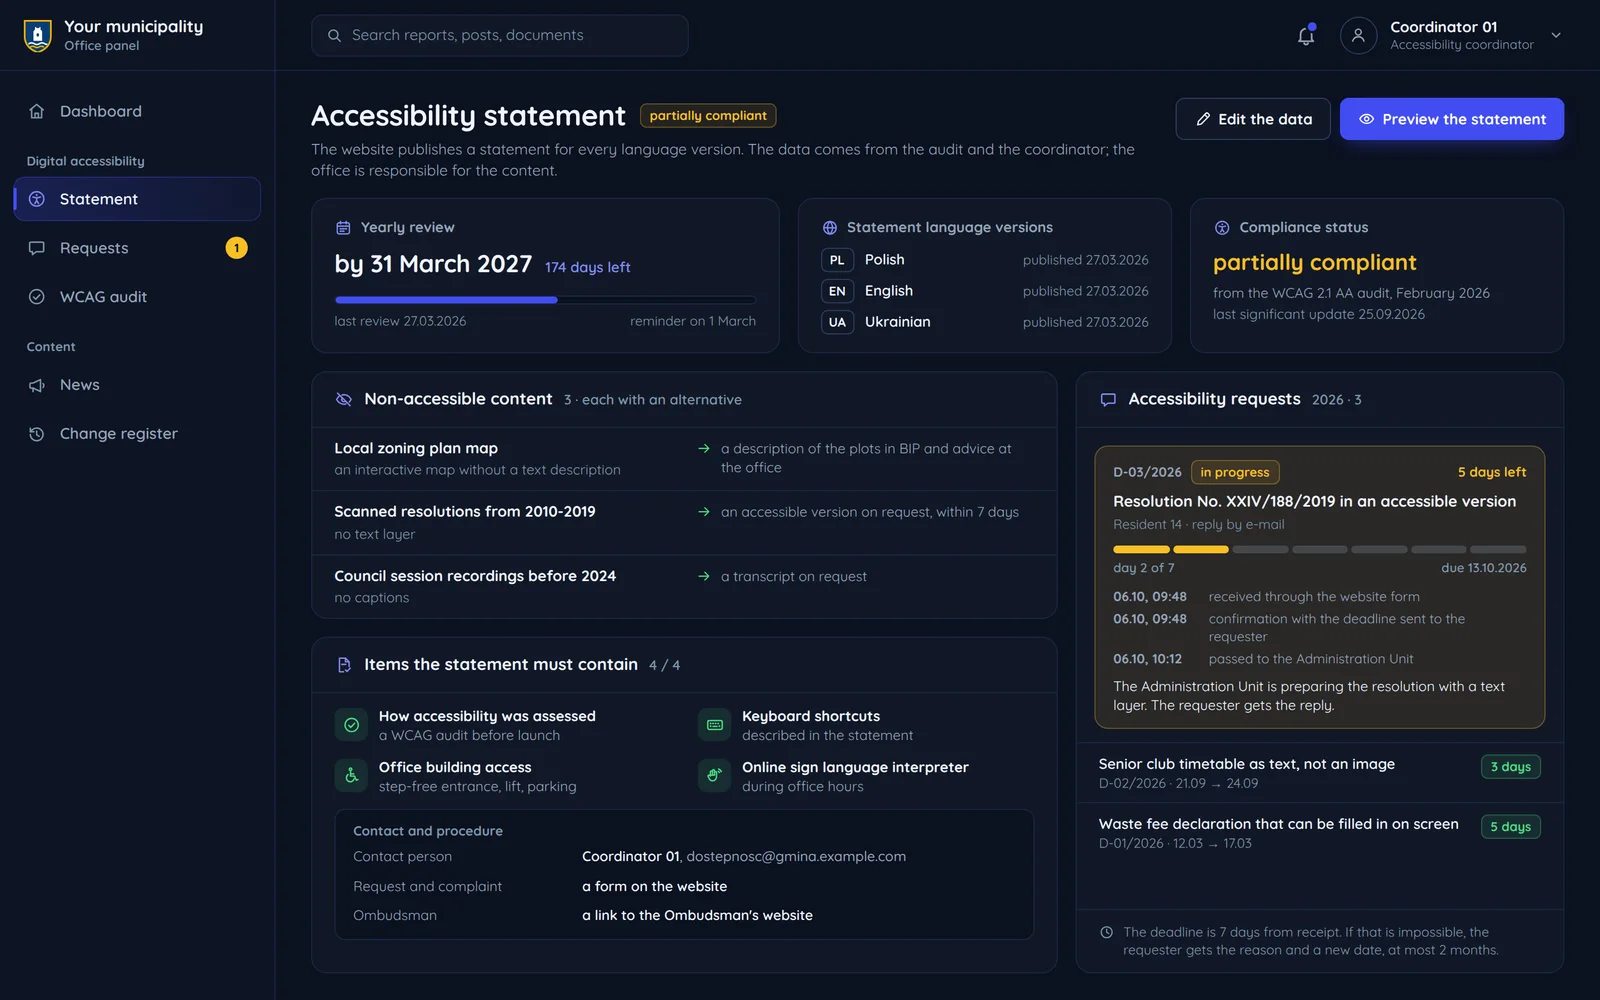Click the link to the Ombudsman's website
1600x1000 pixels.
click(697, 916)
